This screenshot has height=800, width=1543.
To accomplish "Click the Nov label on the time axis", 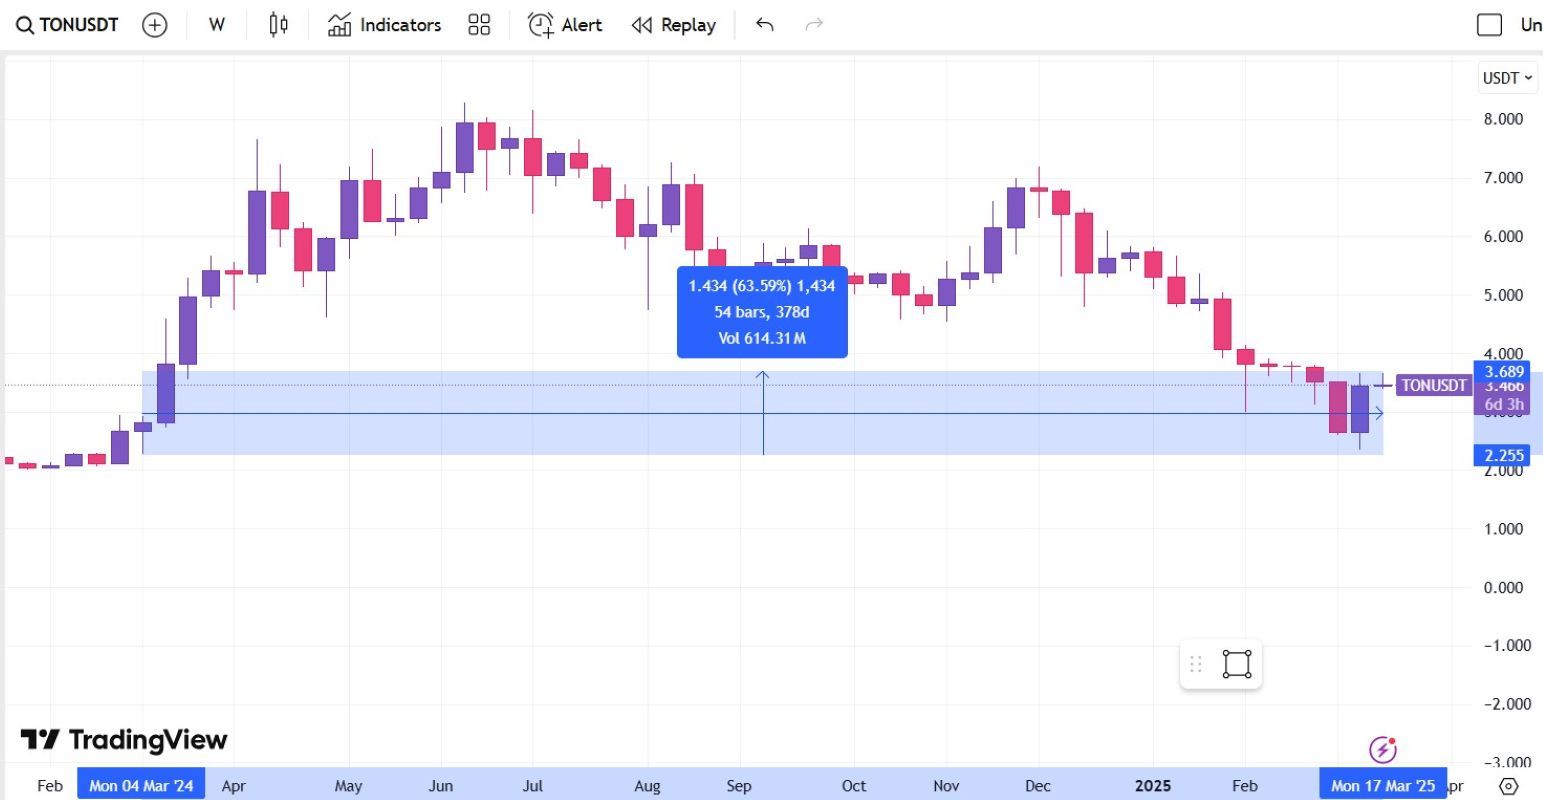I will pyautogui.click(x=946, y=786).
